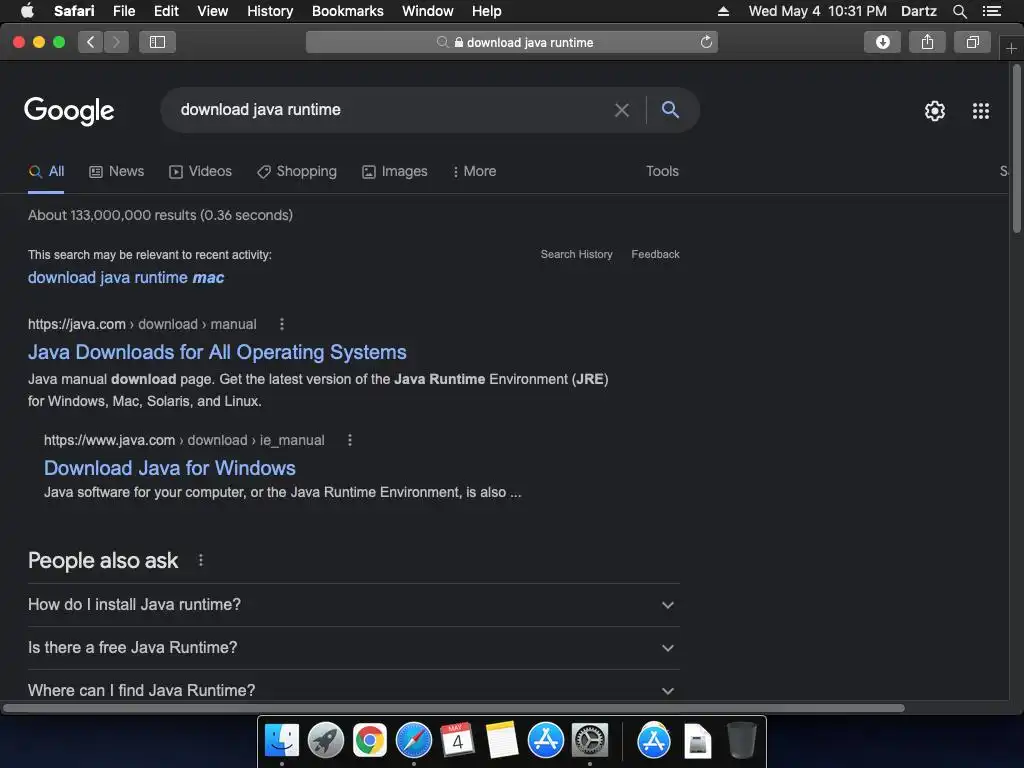Click download java runtime mac suggestion
This screenshot has width=1024, height=768.
click(x=126, y=278)
